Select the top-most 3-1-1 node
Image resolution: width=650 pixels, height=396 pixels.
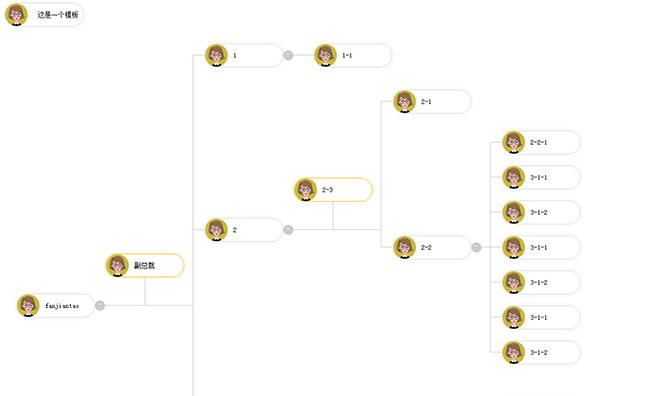541,177
